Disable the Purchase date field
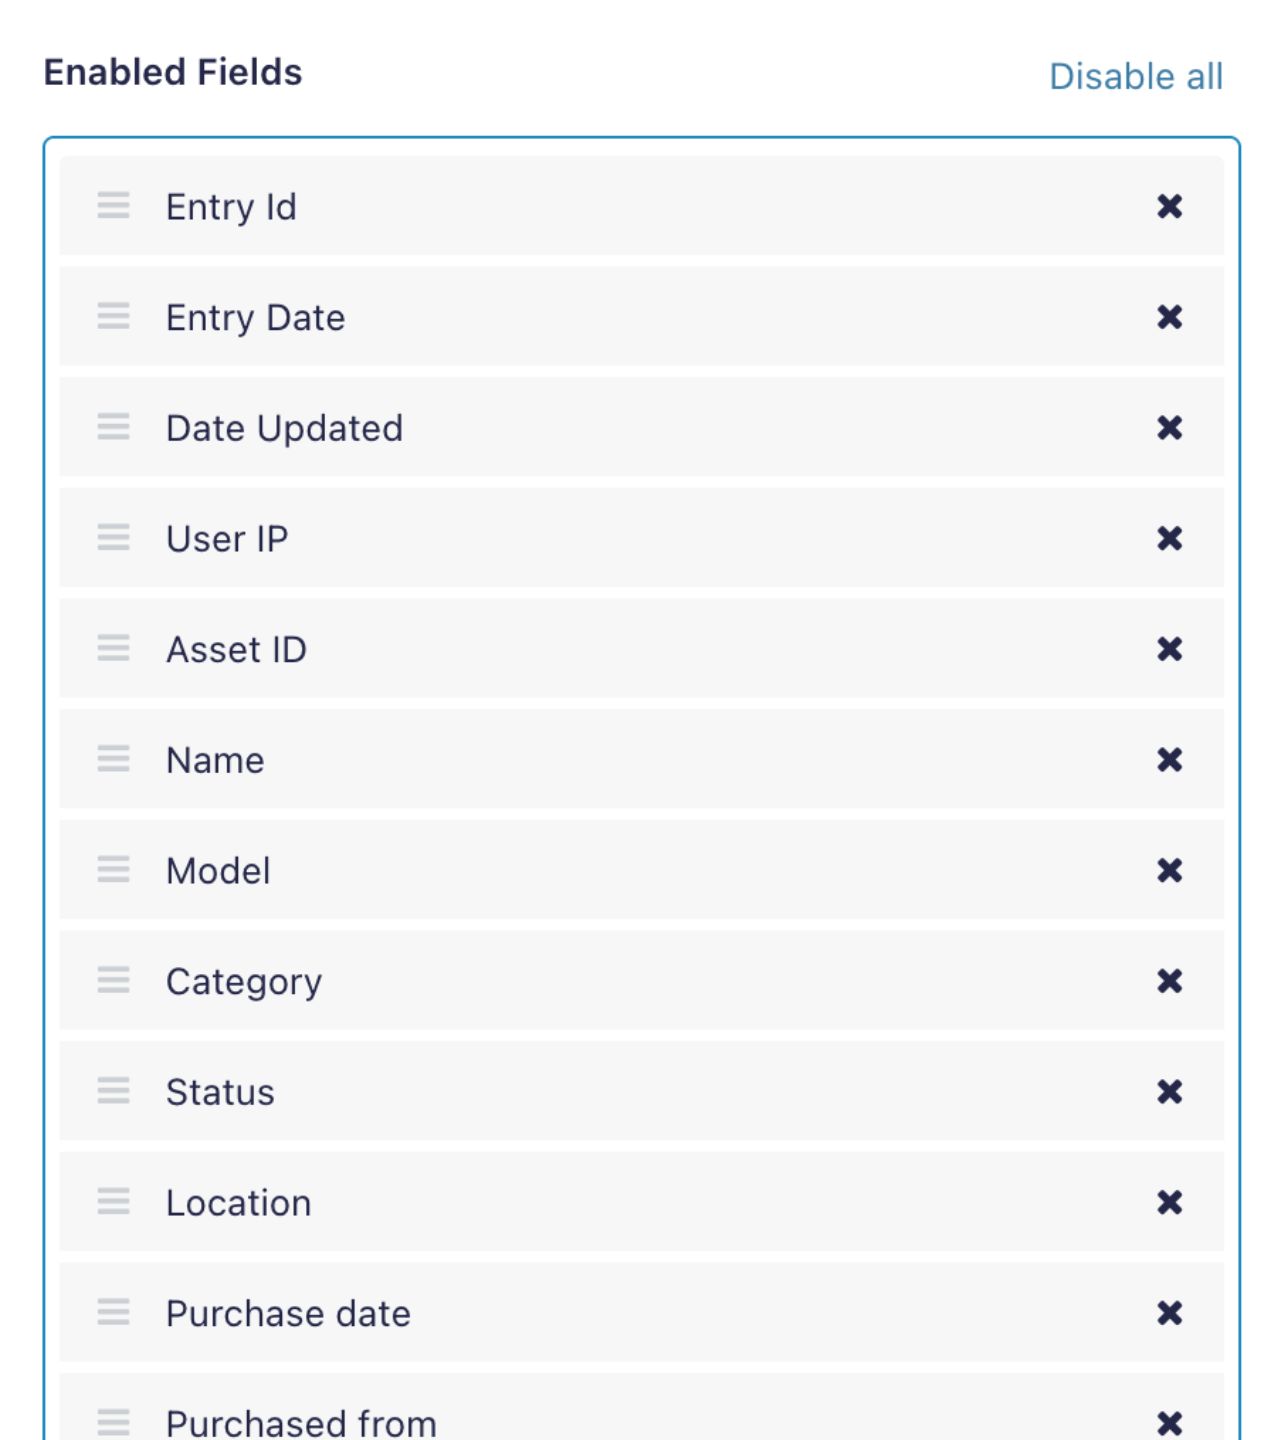Screen dimensions: 1280x1440 click(1170, 1313)
